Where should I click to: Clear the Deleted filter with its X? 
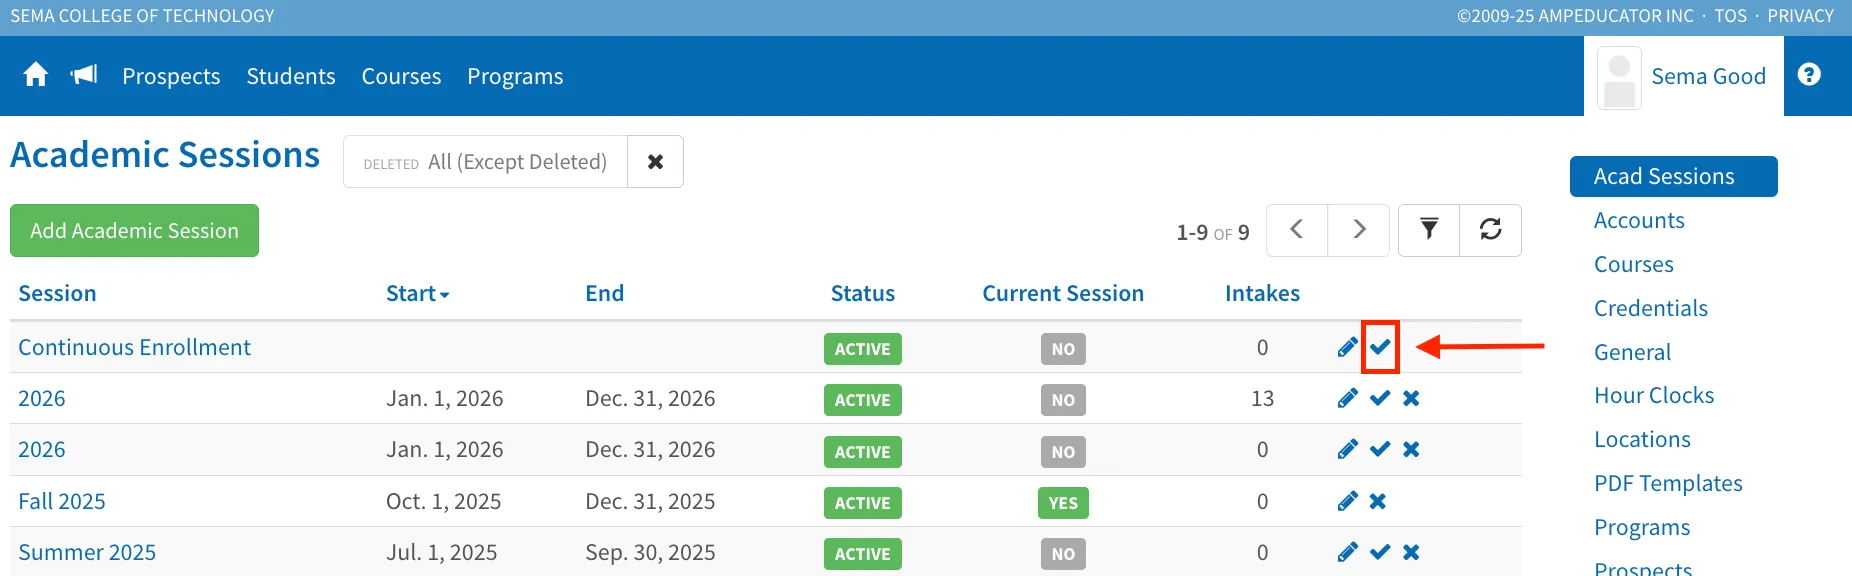(655, 162)
